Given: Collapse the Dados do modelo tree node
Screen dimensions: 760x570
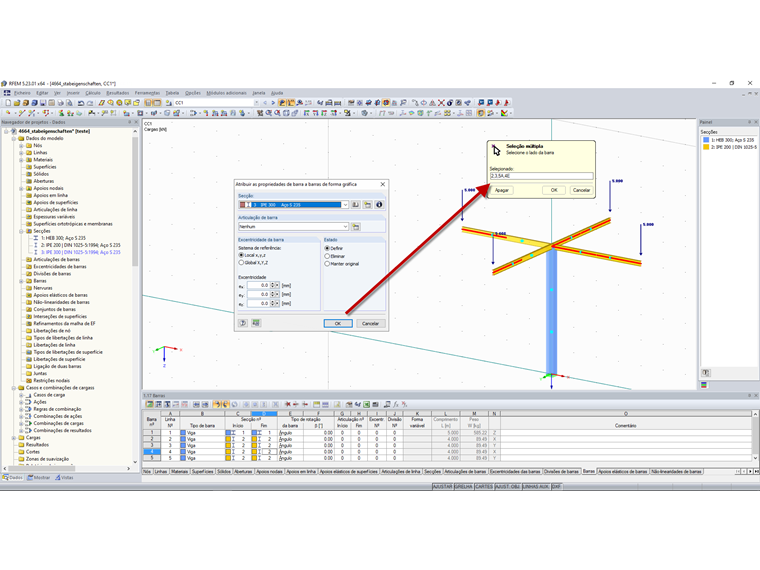Looking at the screenshot, I should coord(14,139).
